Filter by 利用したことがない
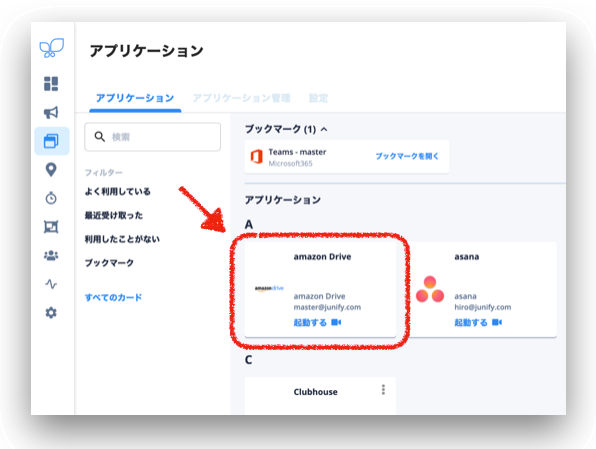The image size is (596, 449). pyautogui.click(x=122, y=239)
